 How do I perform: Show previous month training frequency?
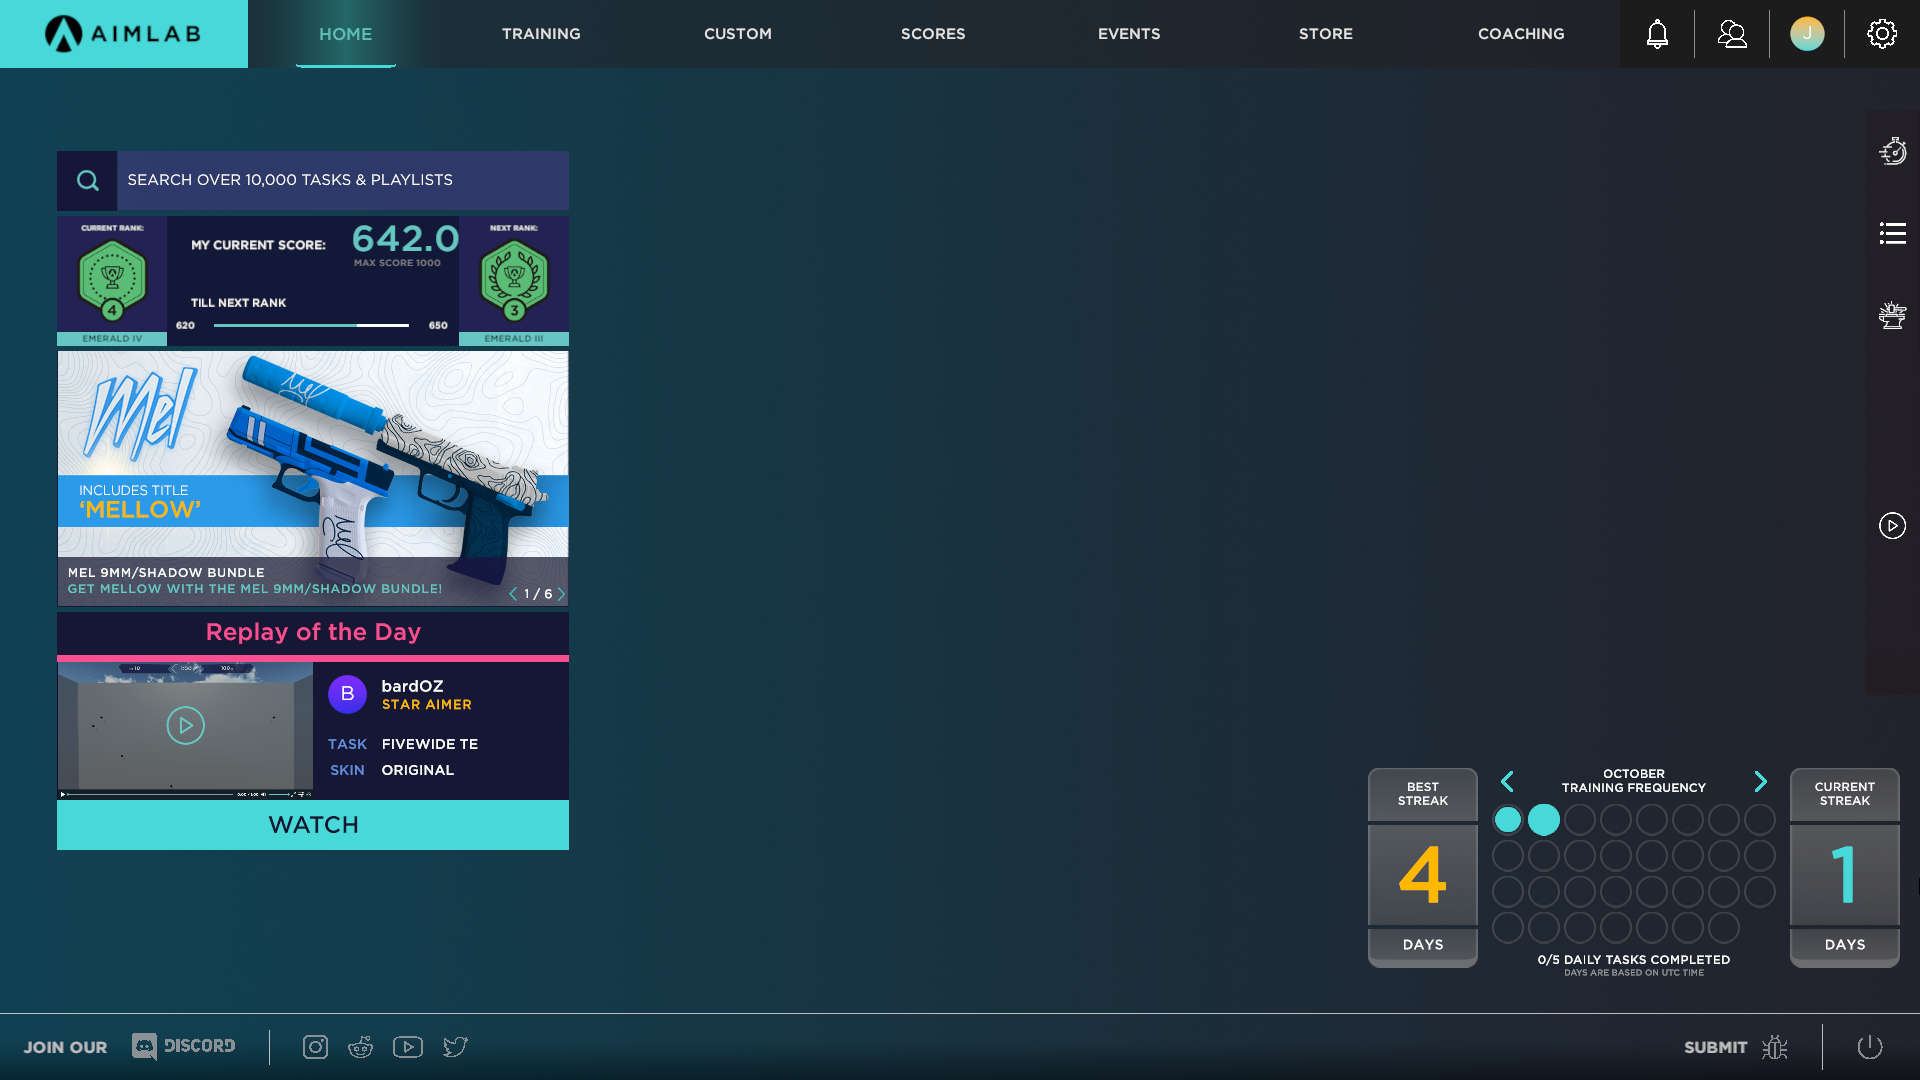[1507, 781]
